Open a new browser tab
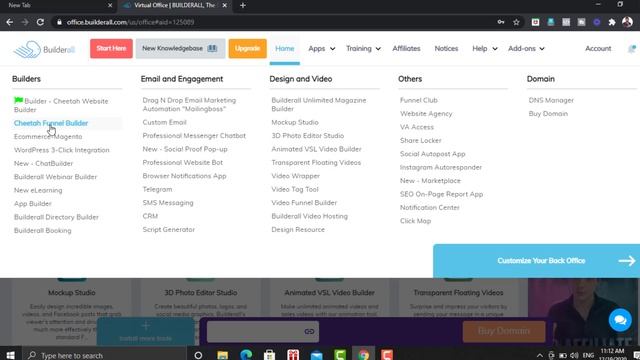Screen dimensions: 640x360 point(243,5)
